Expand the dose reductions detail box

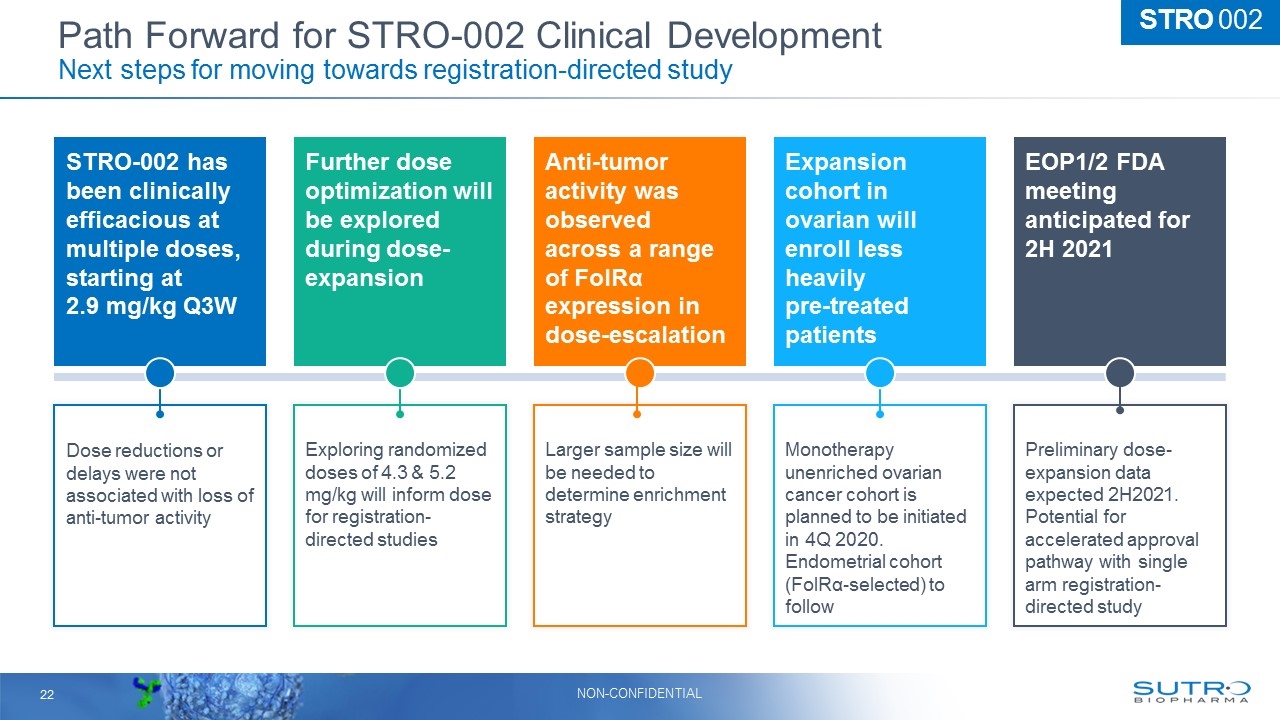159,515
